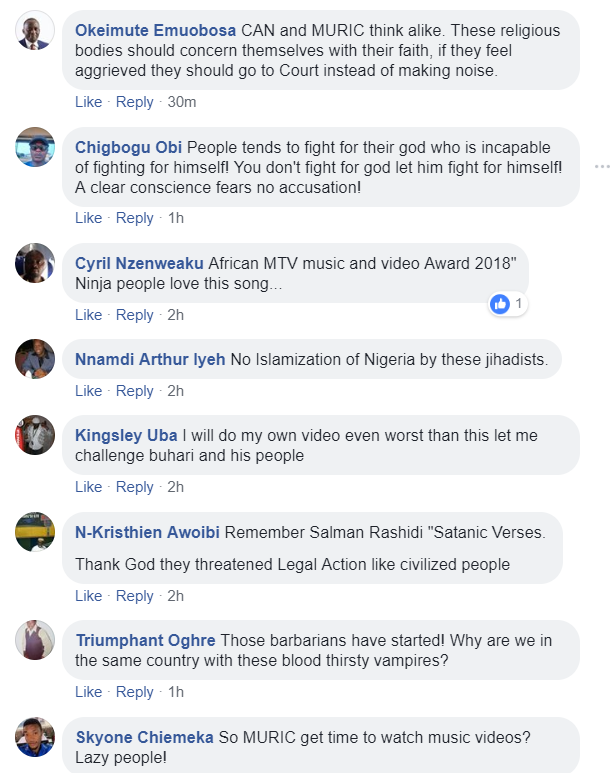
Task: Click Nnamdi Arthur Iyeh's avatar
Action: point(35,360)
